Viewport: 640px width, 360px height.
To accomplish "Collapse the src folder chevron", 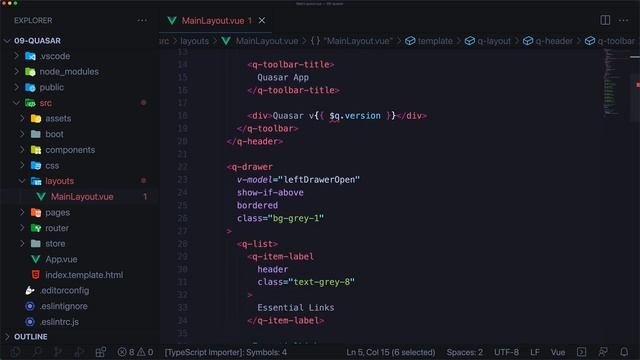I will pos(16,103).
